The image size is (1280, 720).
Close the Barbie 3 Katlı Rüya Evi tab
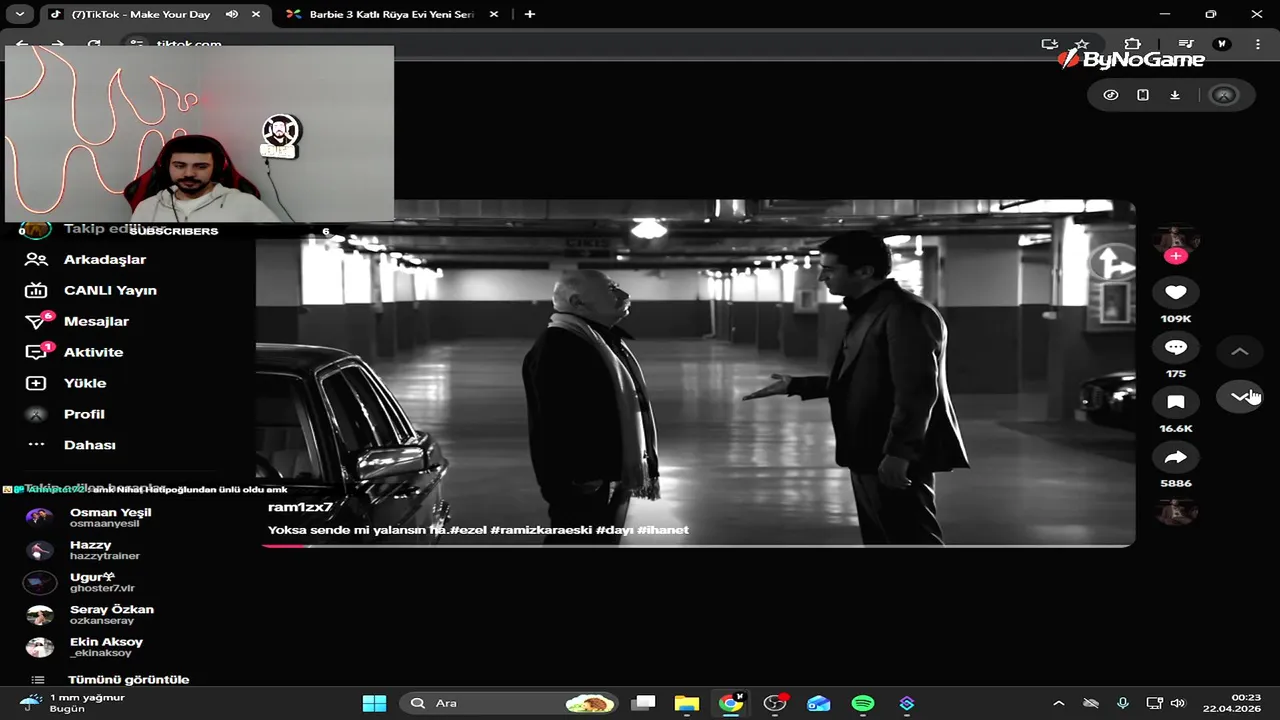495,14
